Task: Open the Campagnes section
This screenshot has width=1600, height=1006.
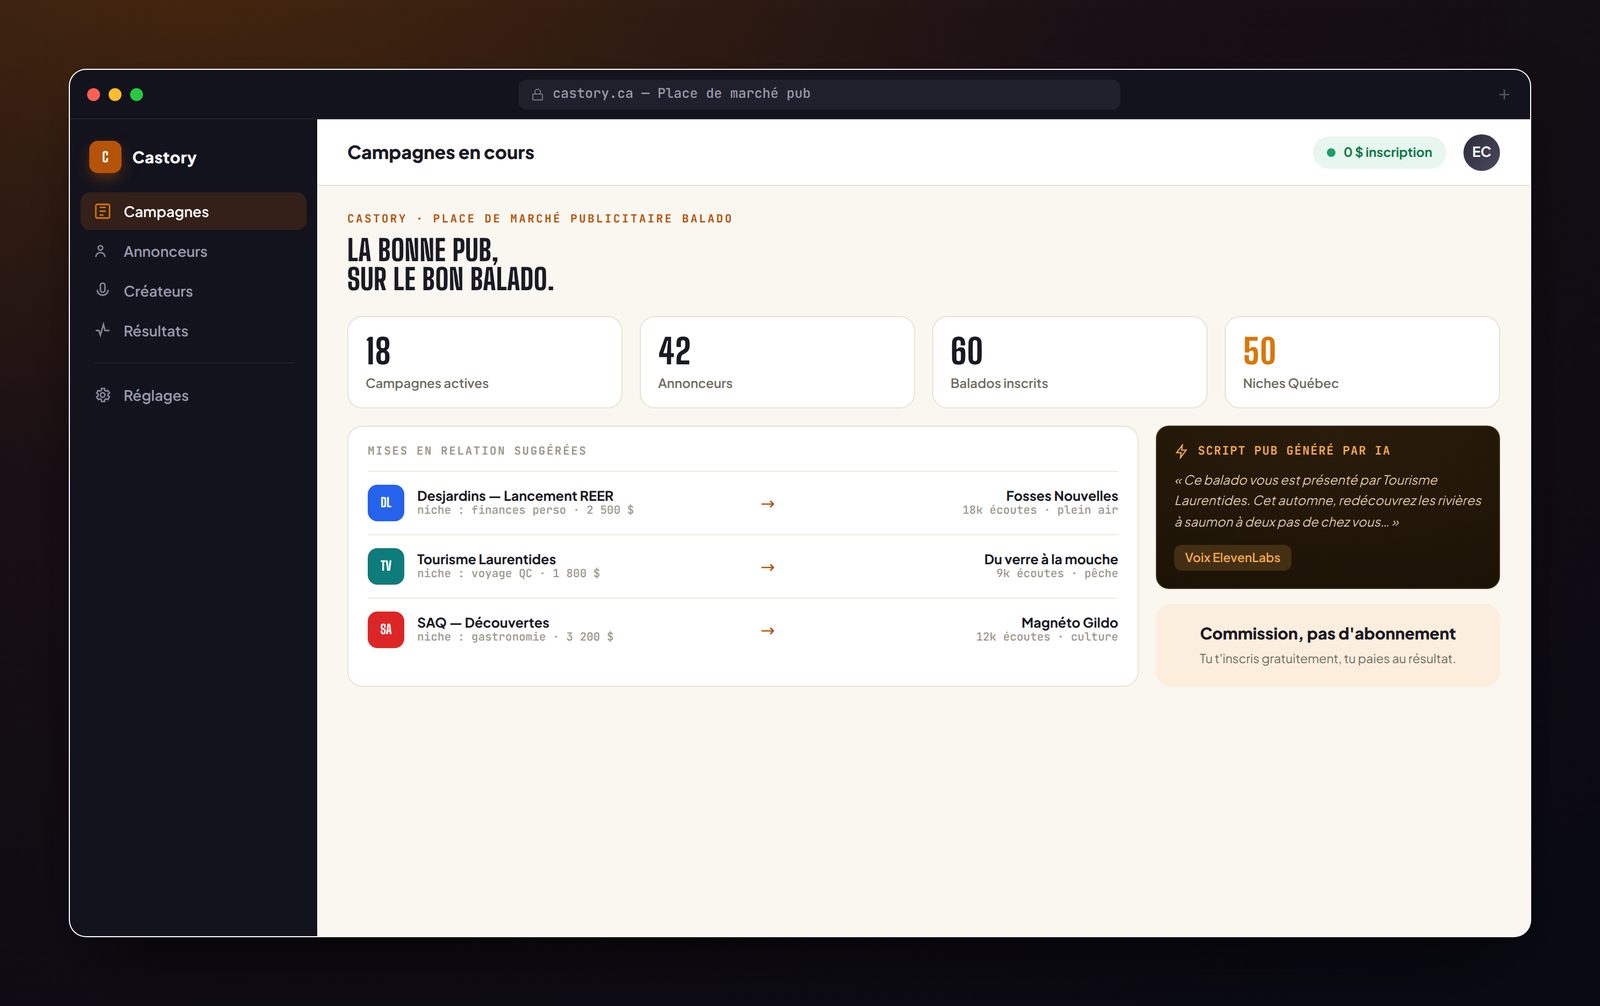Action: click(x=194, y=211)
